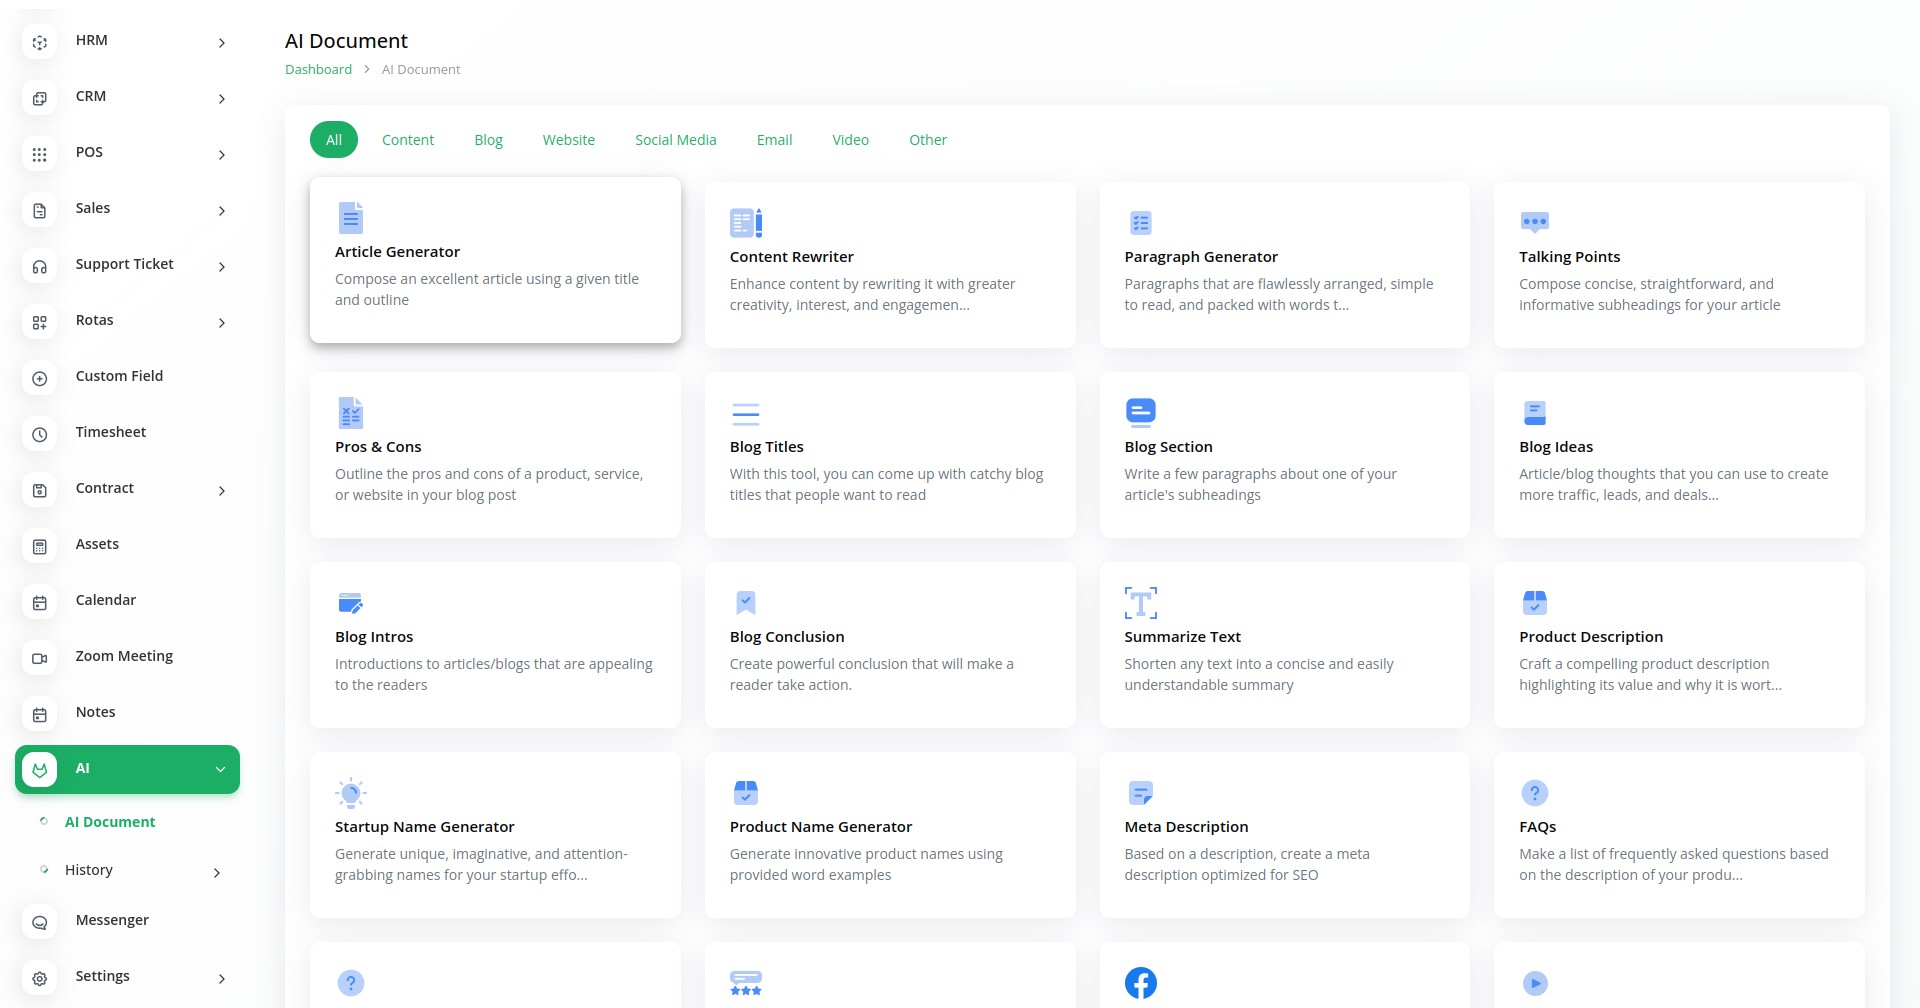This screenshot has width=1920, height=1008.
Task: Click the Zoom Meeting camera icon
Action: [x=40, y=658]
